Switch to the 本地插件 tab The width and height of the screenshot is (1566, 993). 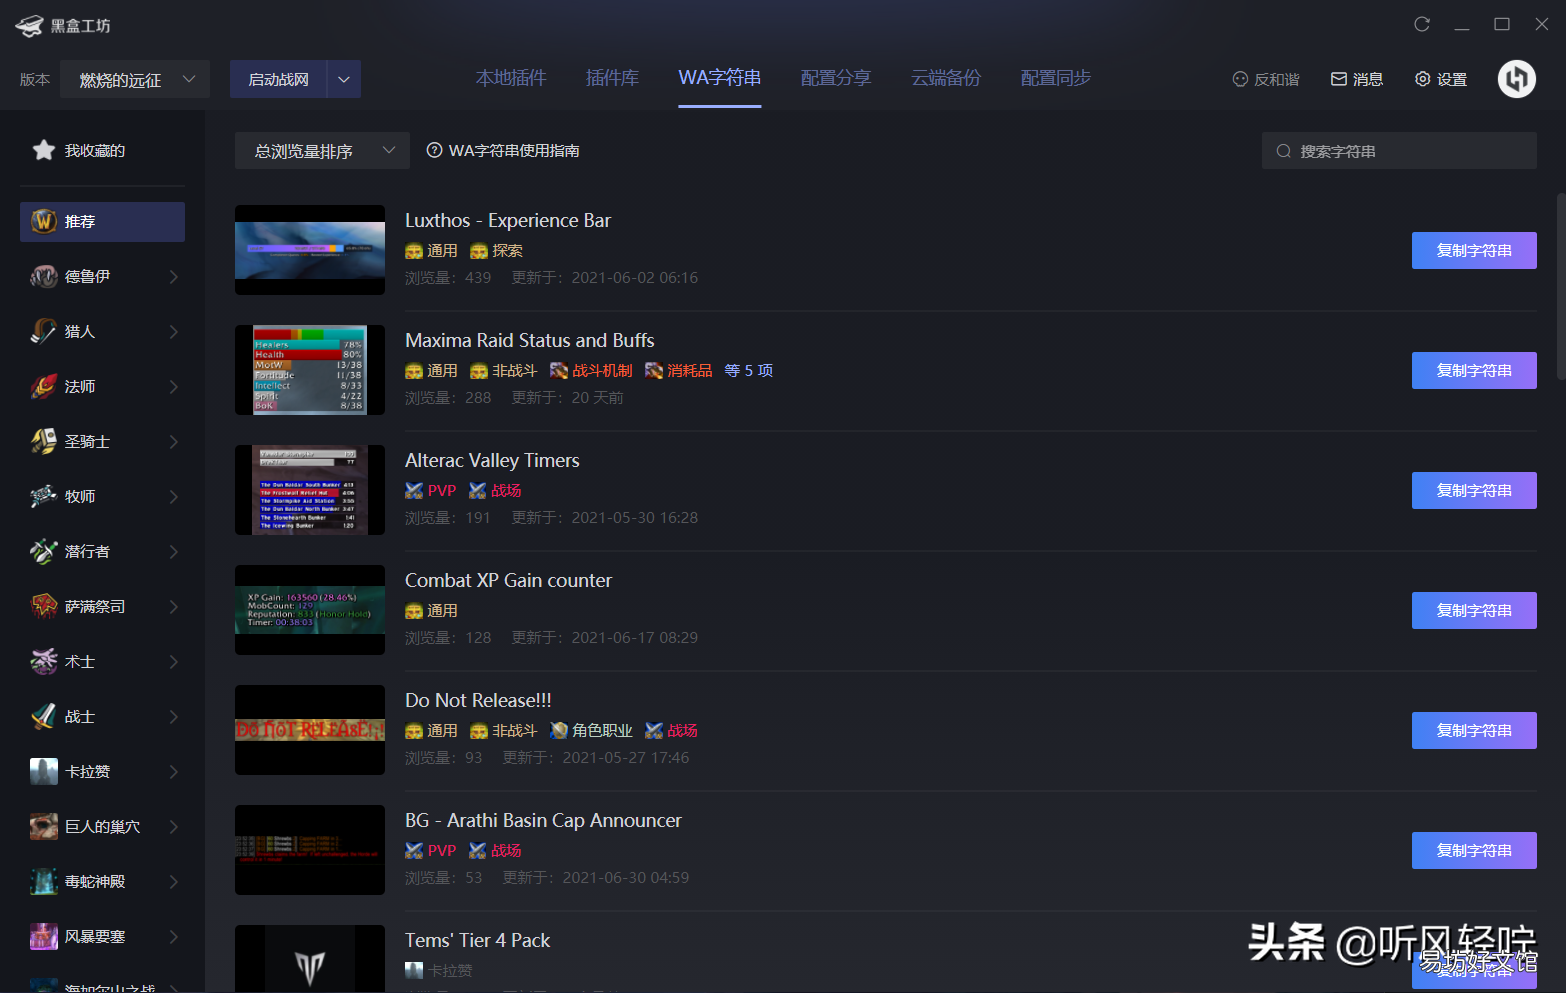pos(511,78)
